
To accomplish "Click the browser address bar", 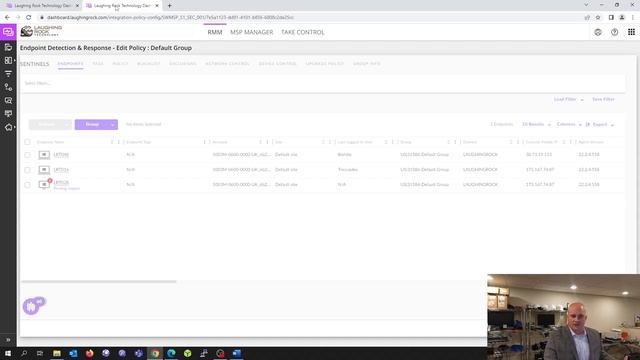I will coord(310,18).
